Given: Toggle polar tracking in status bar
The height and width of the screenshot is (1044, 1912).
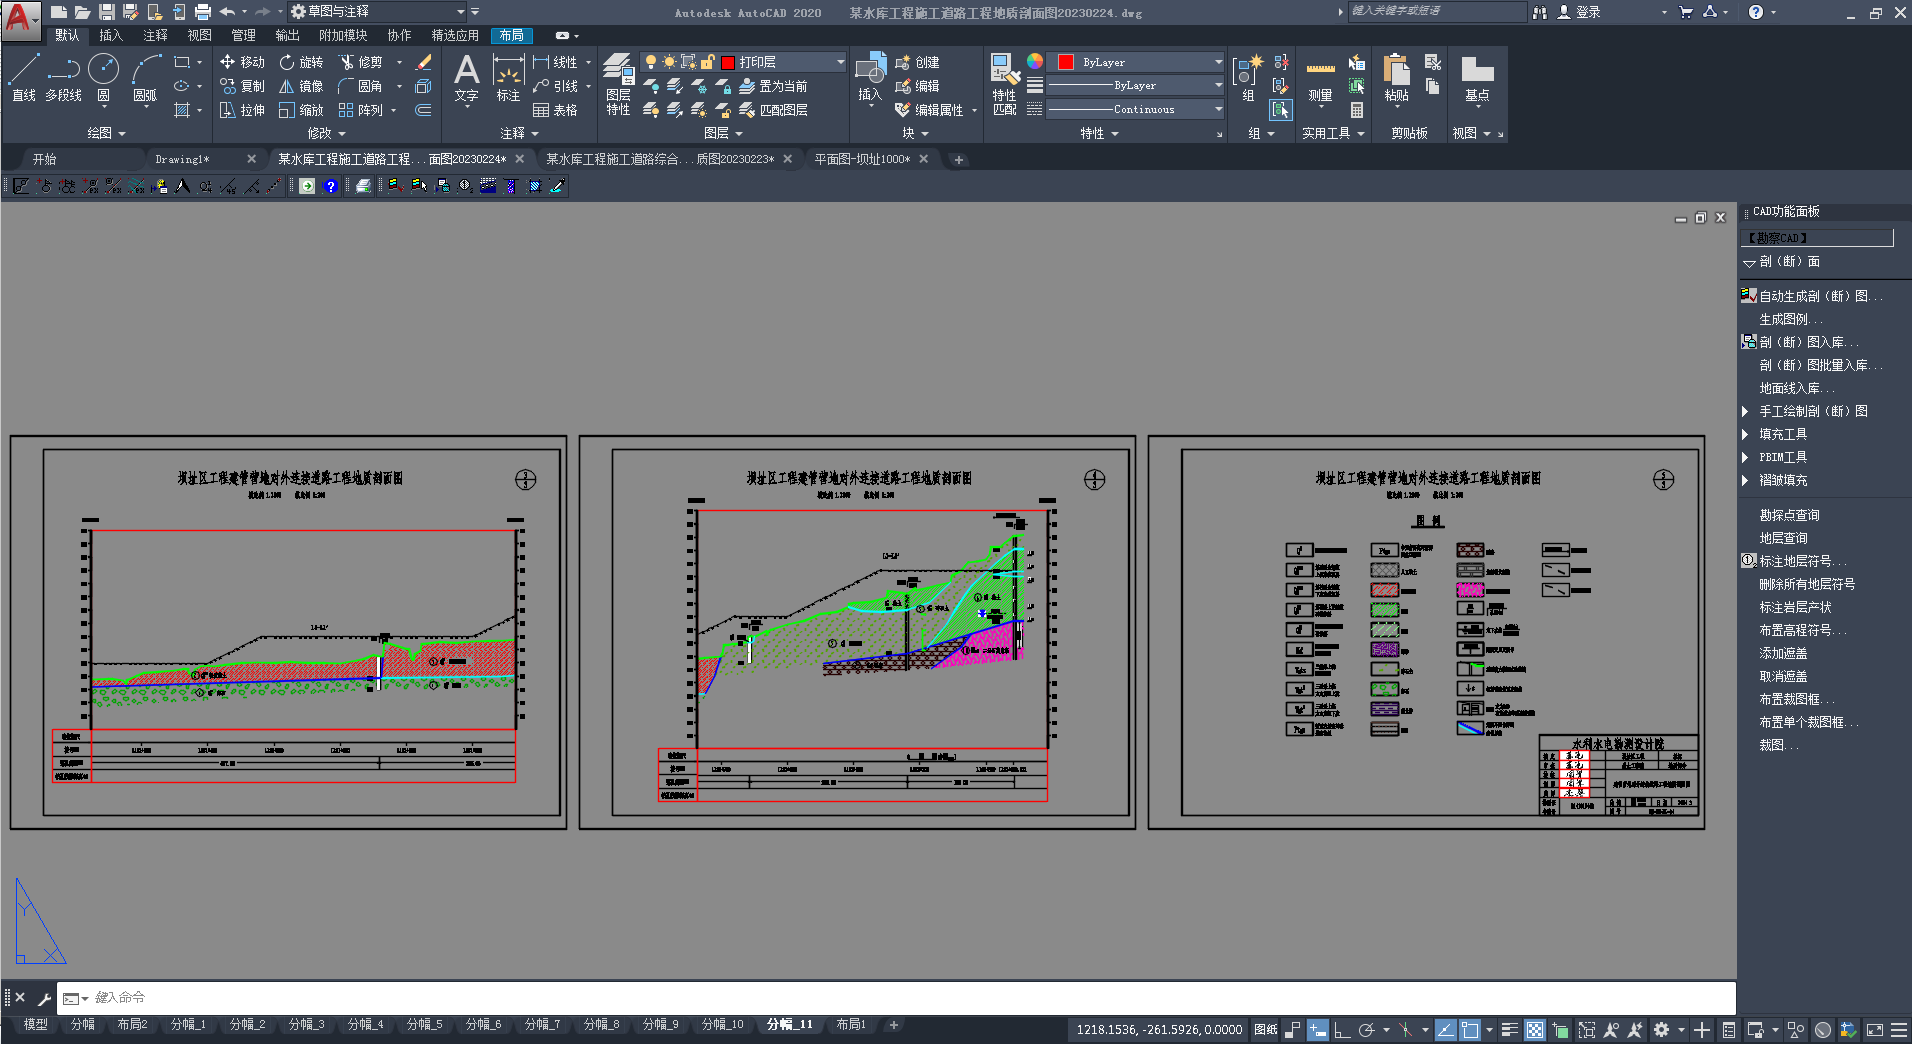Looking at the screenshot, I should coord(1366,1029).
